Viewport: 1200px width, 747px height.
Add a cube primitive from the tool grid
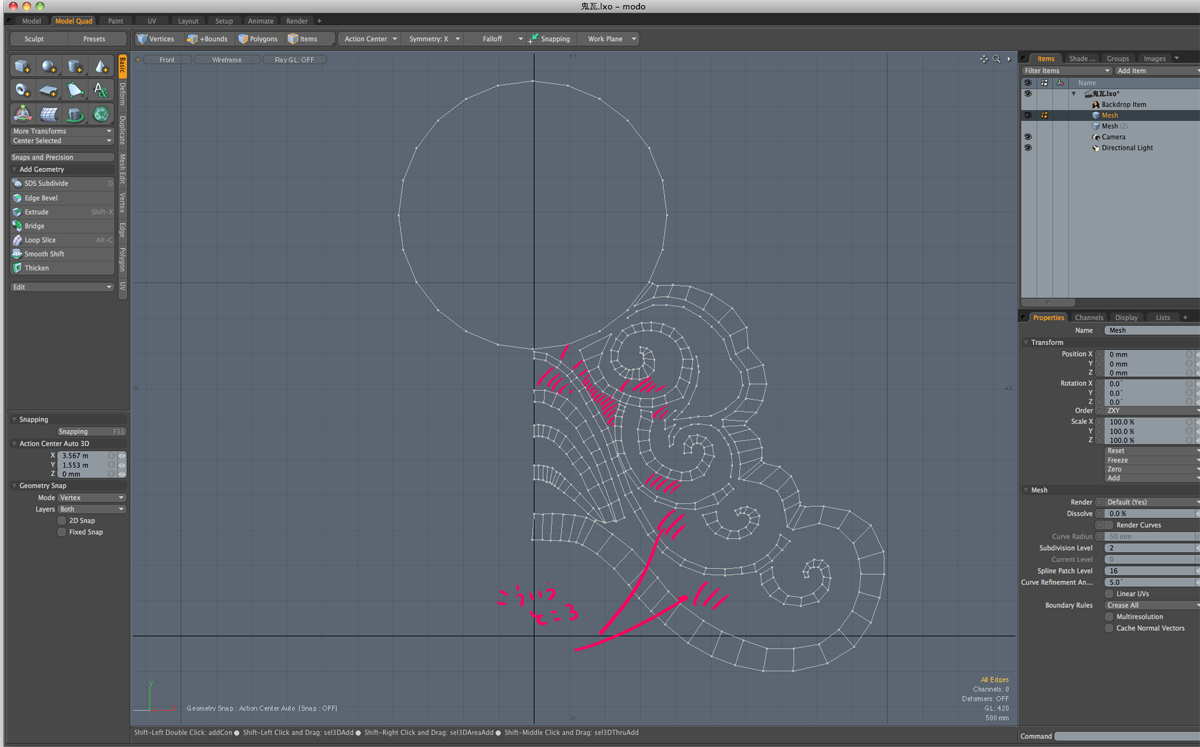(x=22, y=67)
